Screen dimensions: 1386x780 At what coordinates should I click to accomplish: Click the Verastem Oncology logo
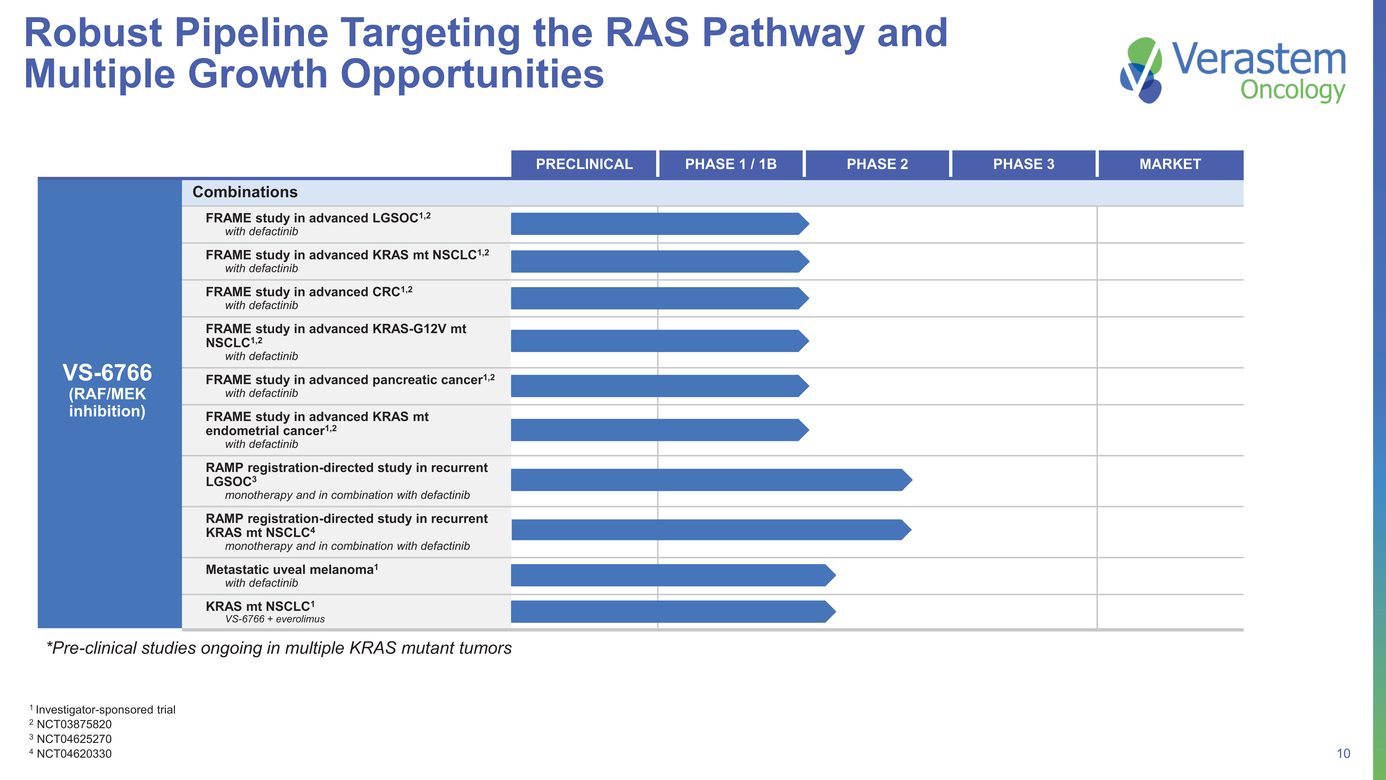[1233, 69]
